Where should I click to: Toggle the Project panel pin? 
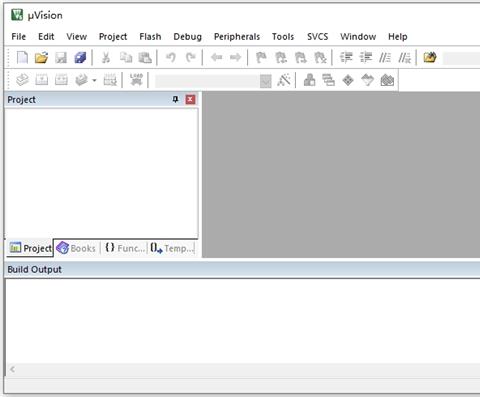175,99
